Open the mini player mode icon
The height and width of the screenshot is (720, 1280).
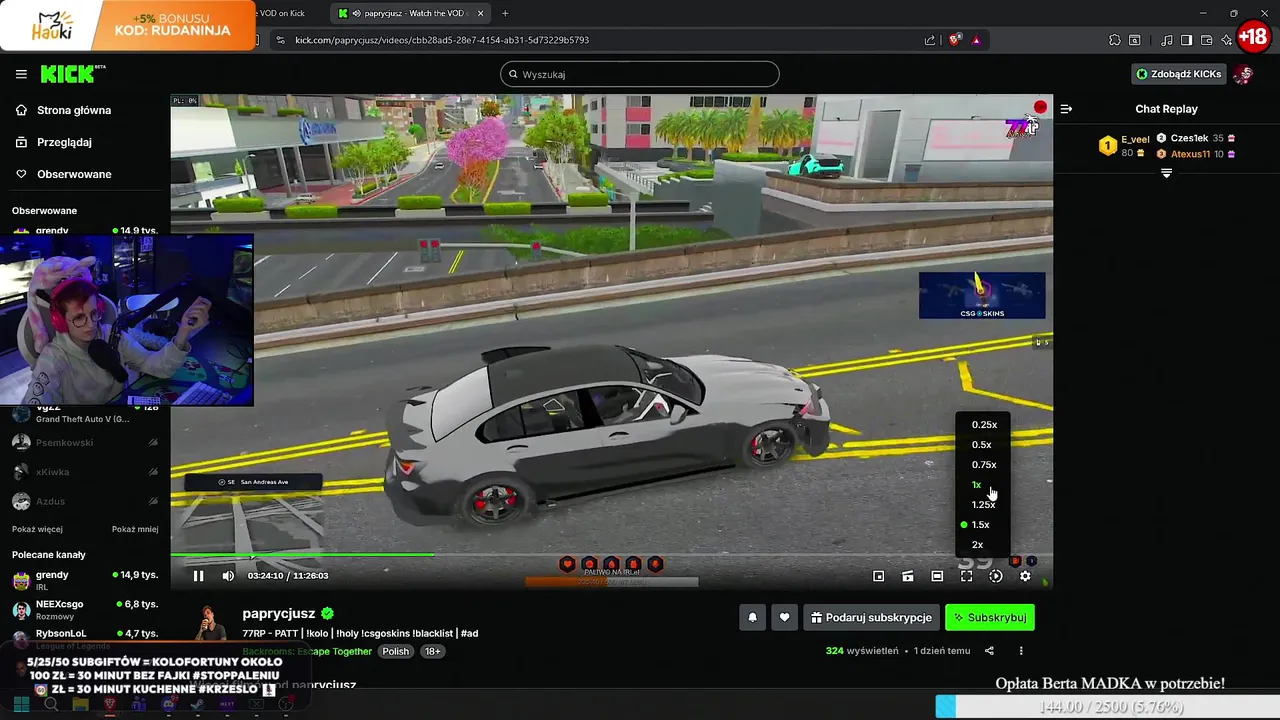coord(879,576)
